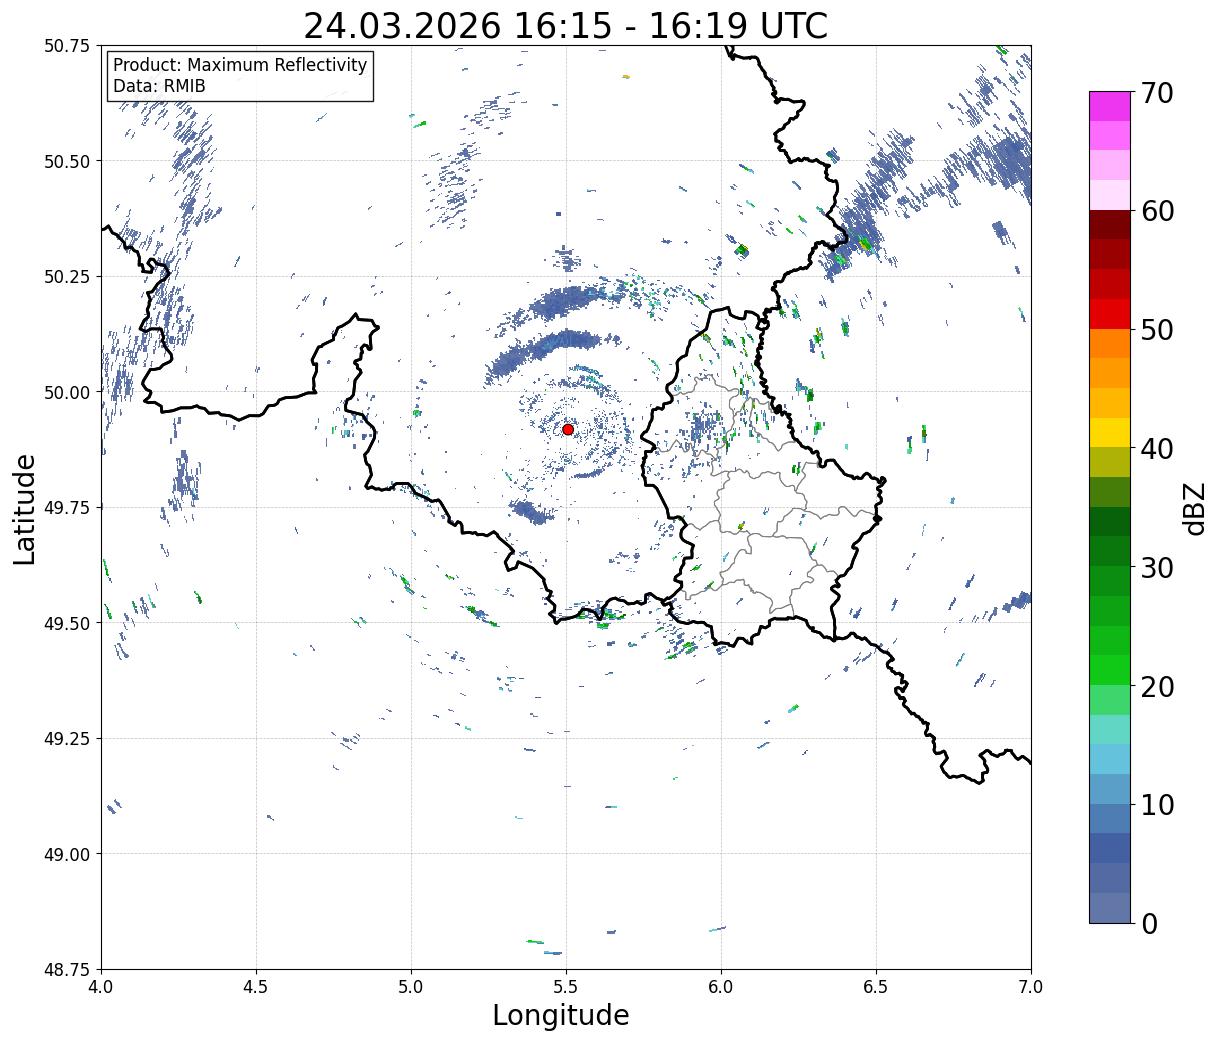Click the 'Data: RMIB' text
This screenshot has height=1040, width=1219.
coord(159,86)
